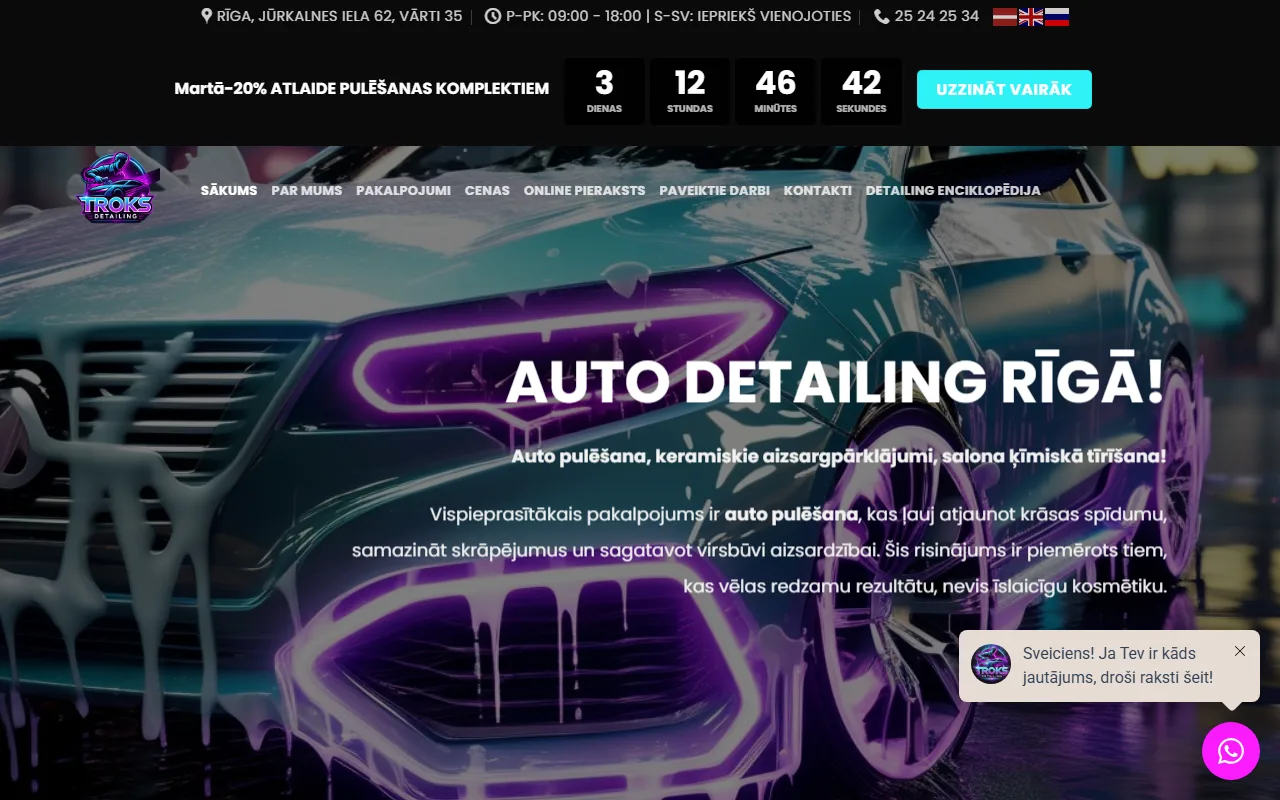Open the SĀKUMS menu item
The height and width of the screenshot is (800, 1280).
click(229, 190)
